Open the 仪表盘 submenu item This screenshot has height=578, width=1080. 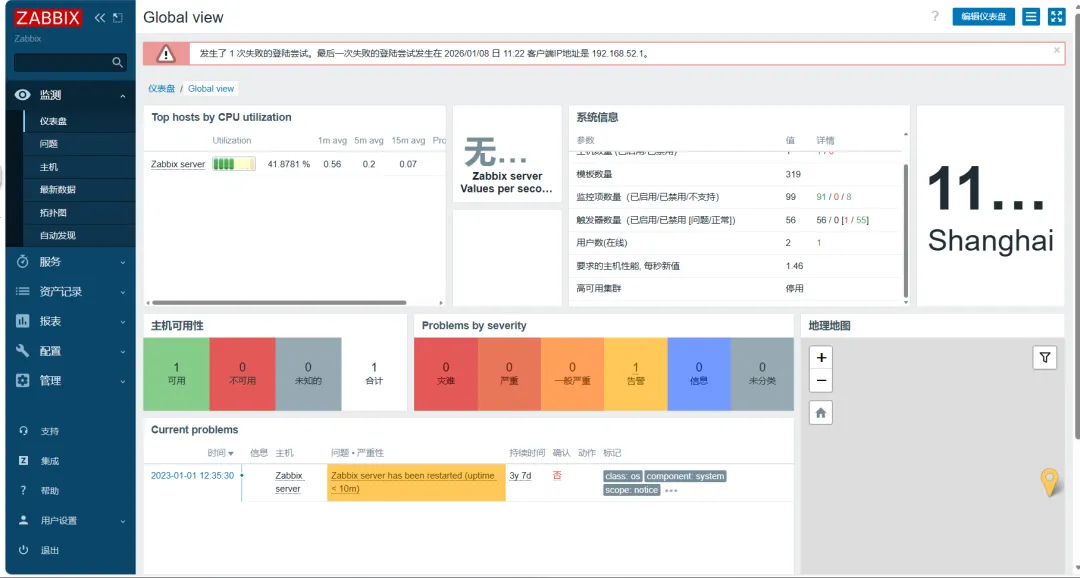coord(53,121)
